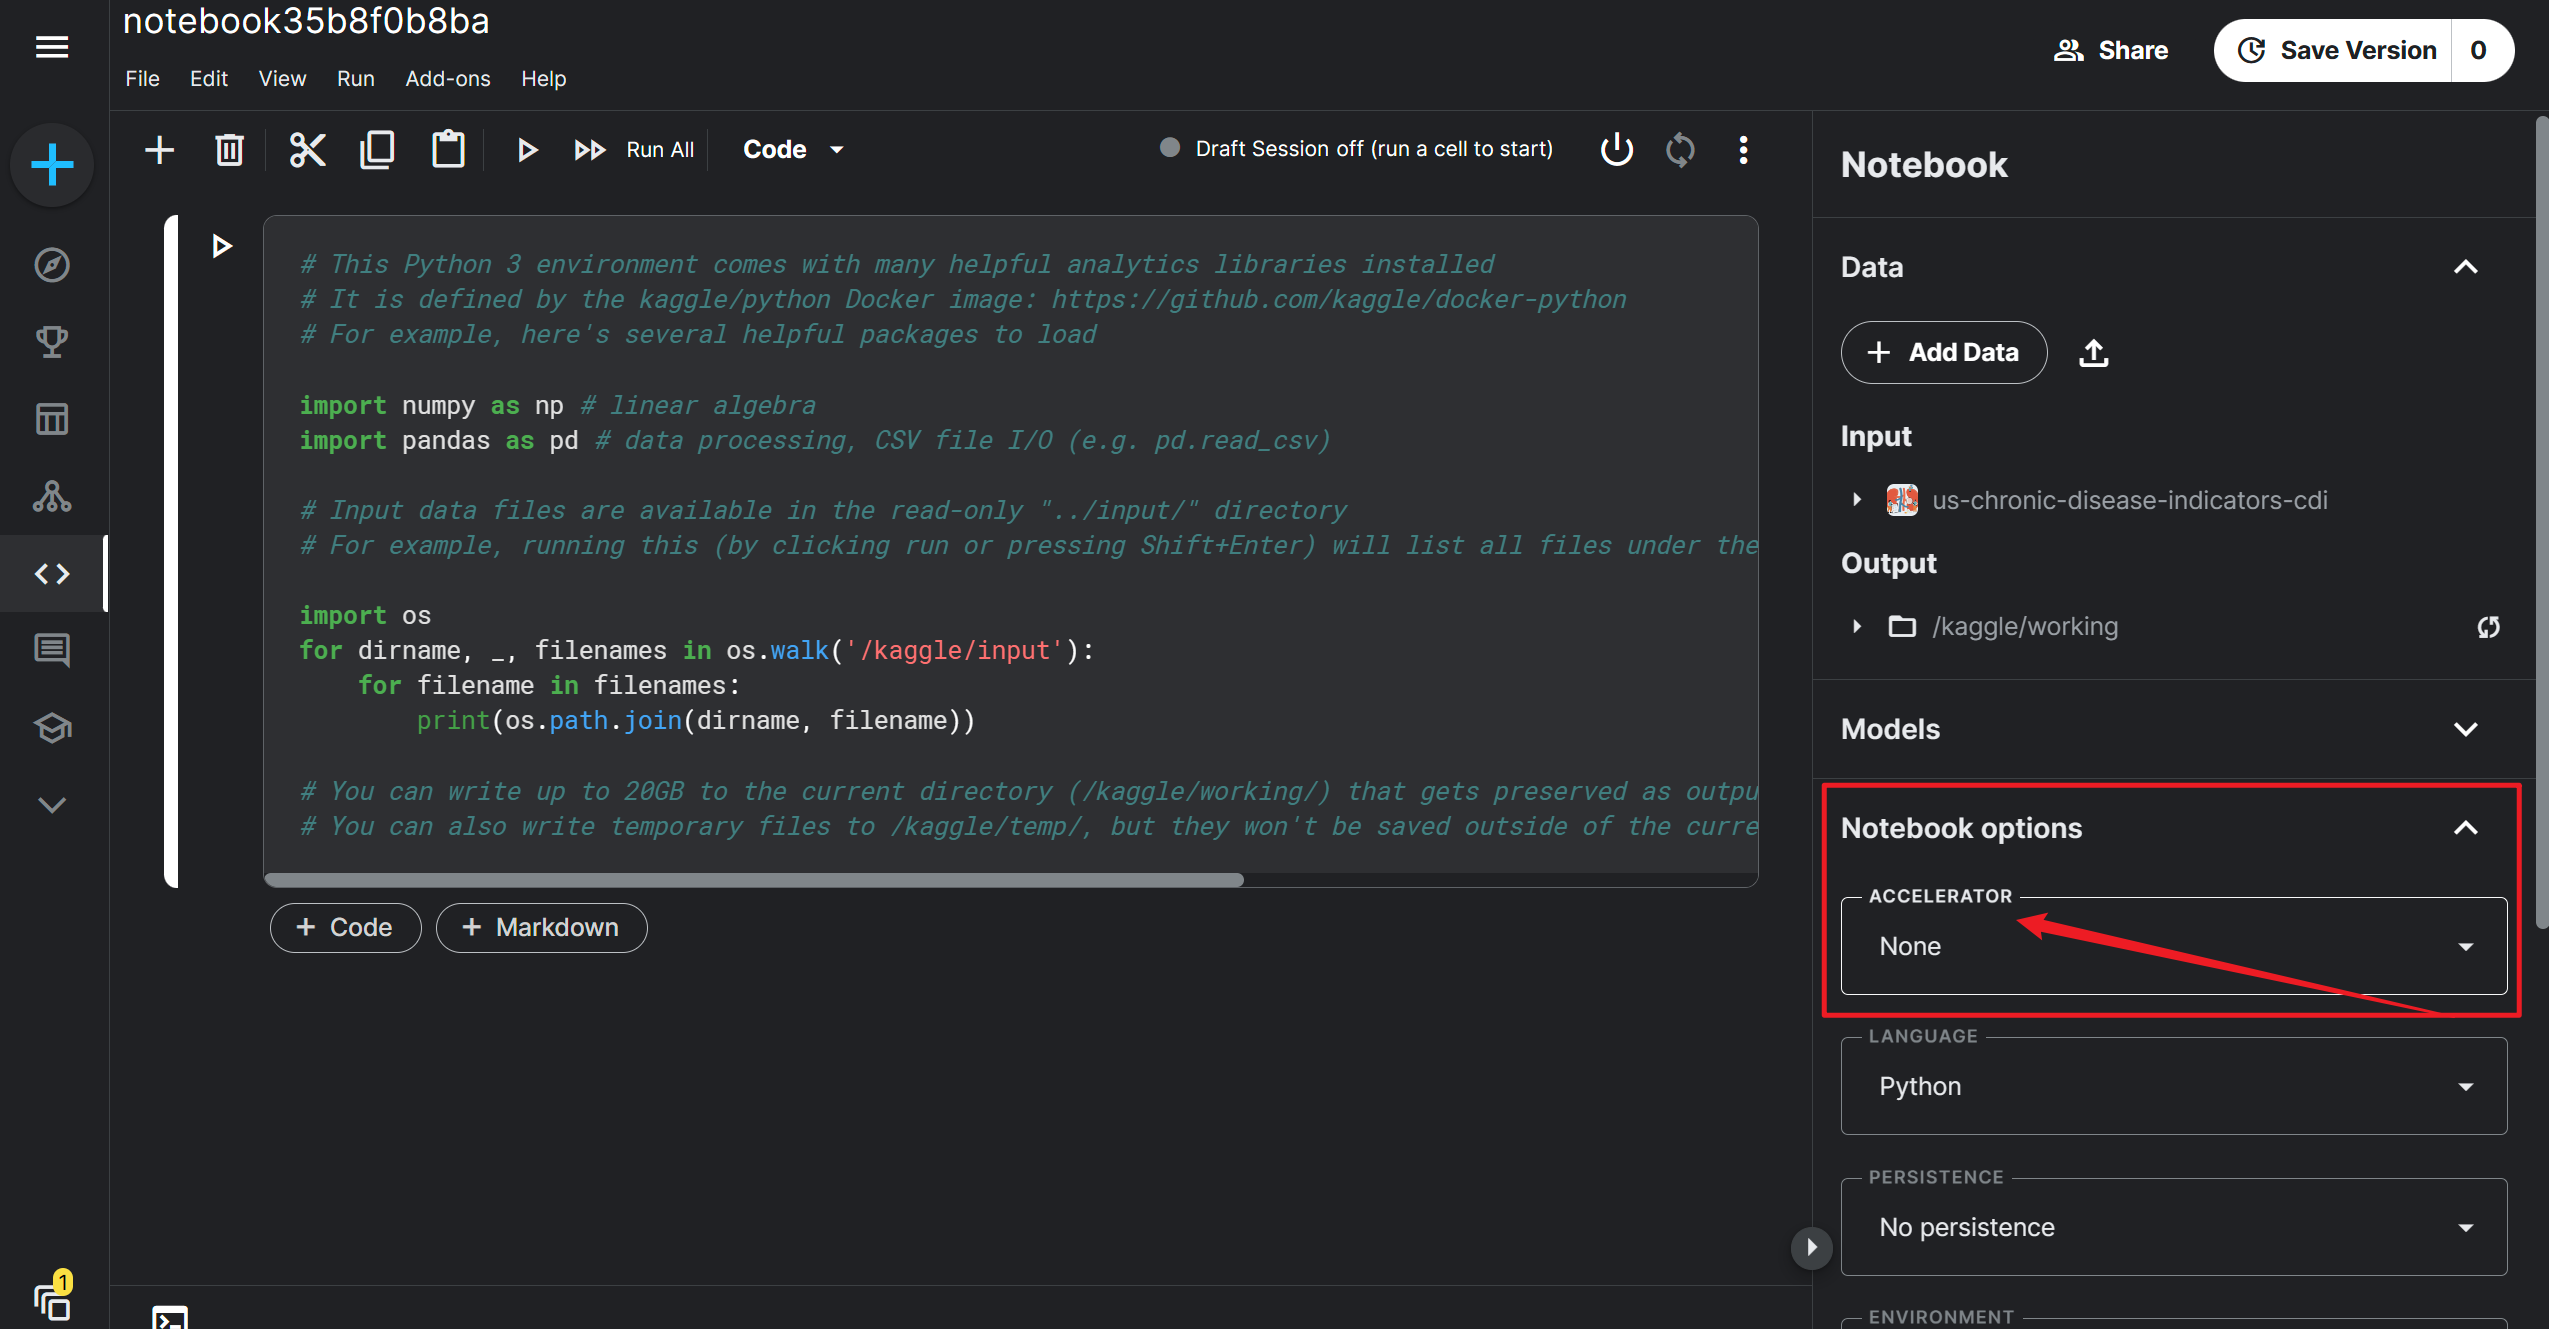Screen dimensions: 2549x1329
Task: Open the three-dot more options menu
Action: (x=1743, y=150)
